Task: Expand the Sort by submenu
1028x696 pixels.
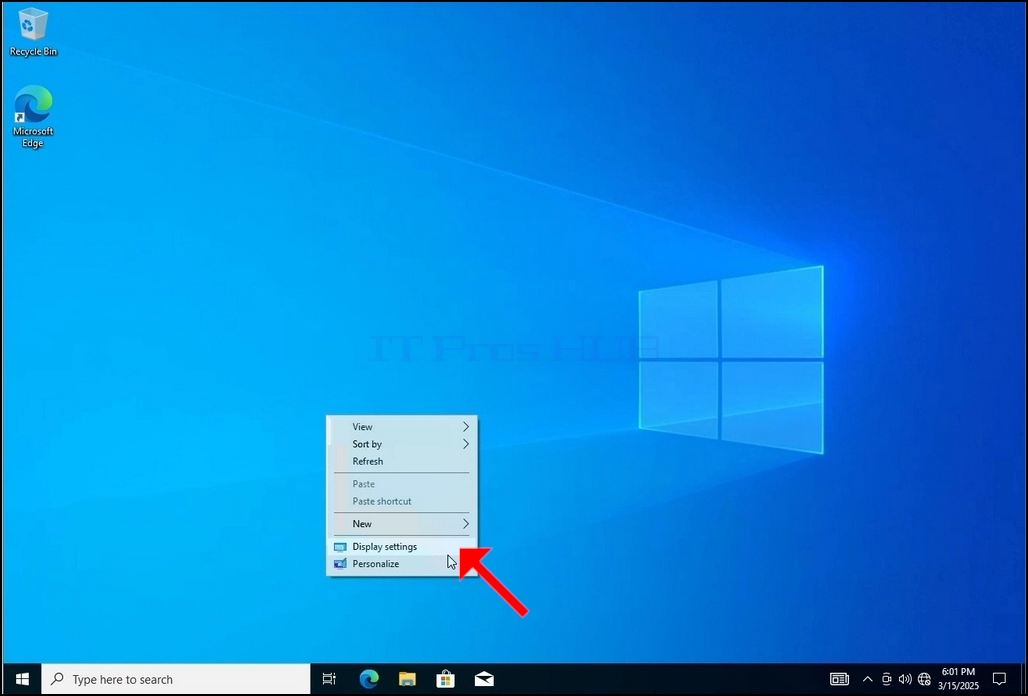Action: pyautogui.click(x=402, y=444)
